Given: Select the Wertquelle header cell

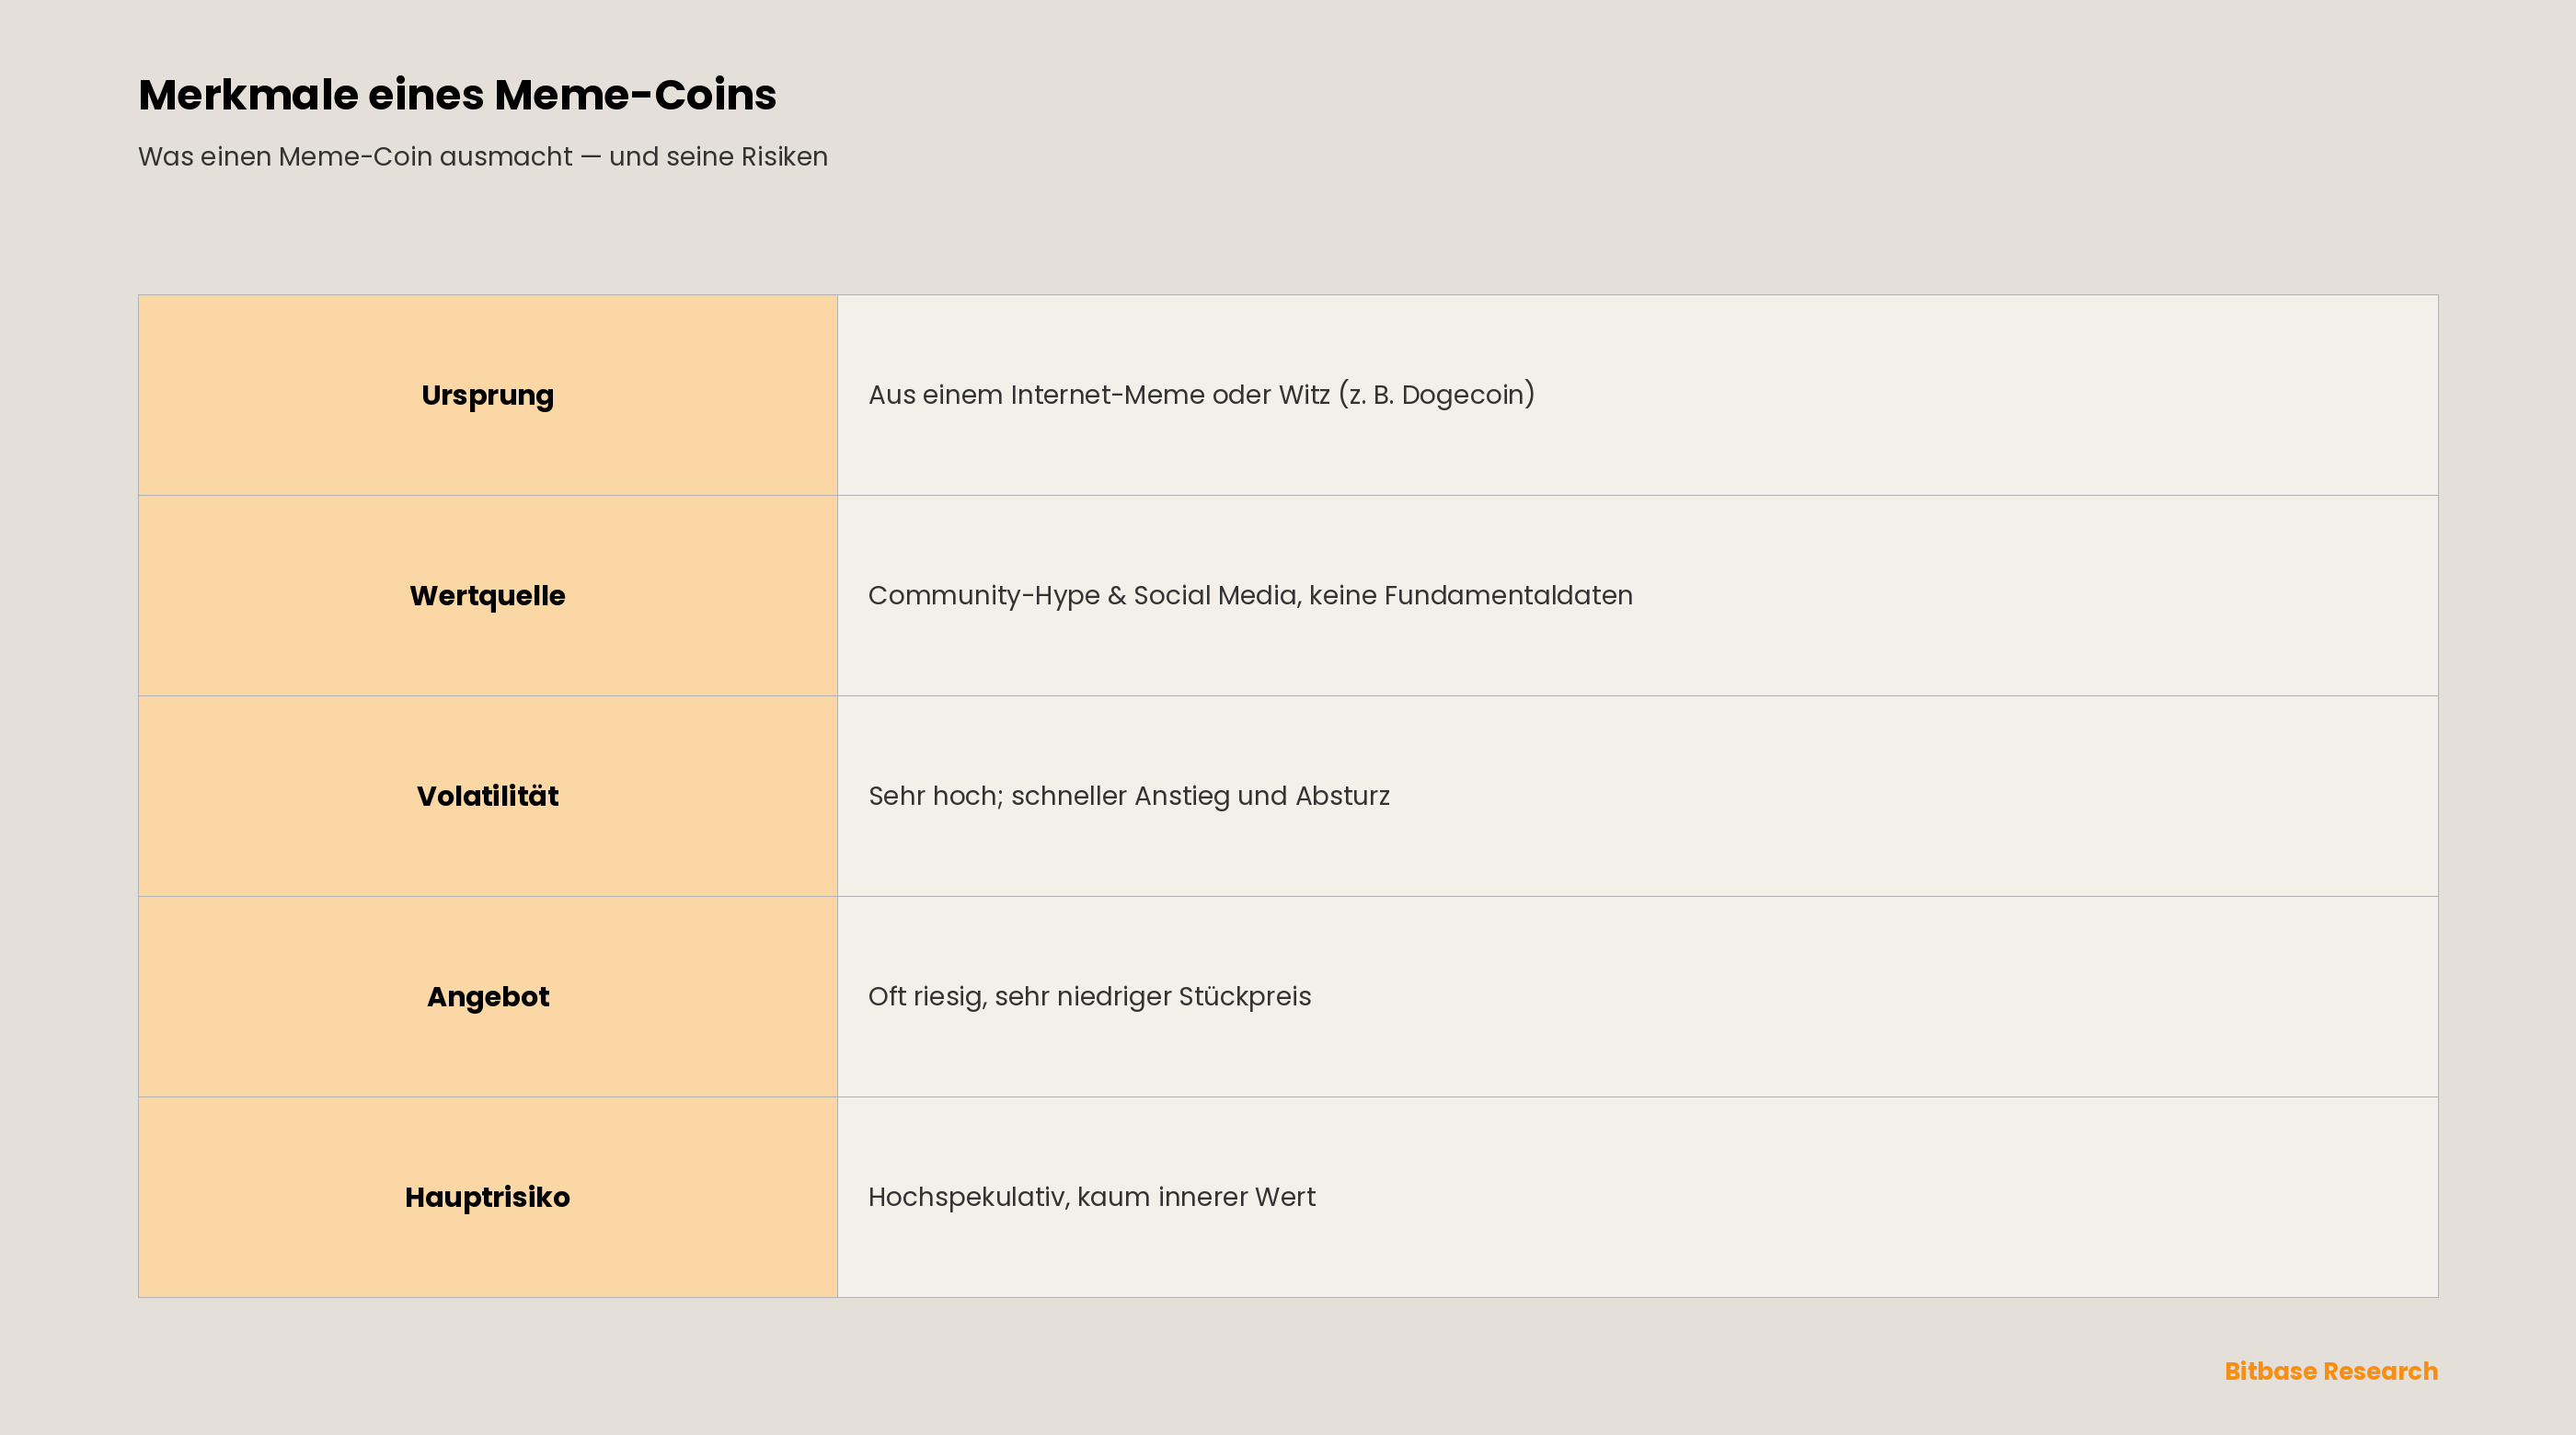Looking at the screenshot, I should click(x=488, y=596).
